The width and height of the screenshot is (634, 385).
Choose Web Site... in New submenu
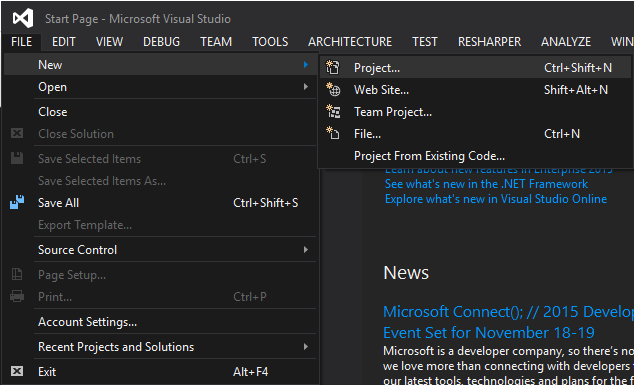coord(476,90)
